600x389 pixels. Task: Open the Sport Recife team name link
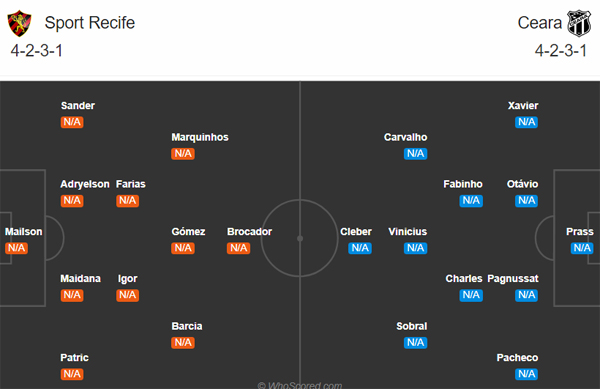point(90,23)
